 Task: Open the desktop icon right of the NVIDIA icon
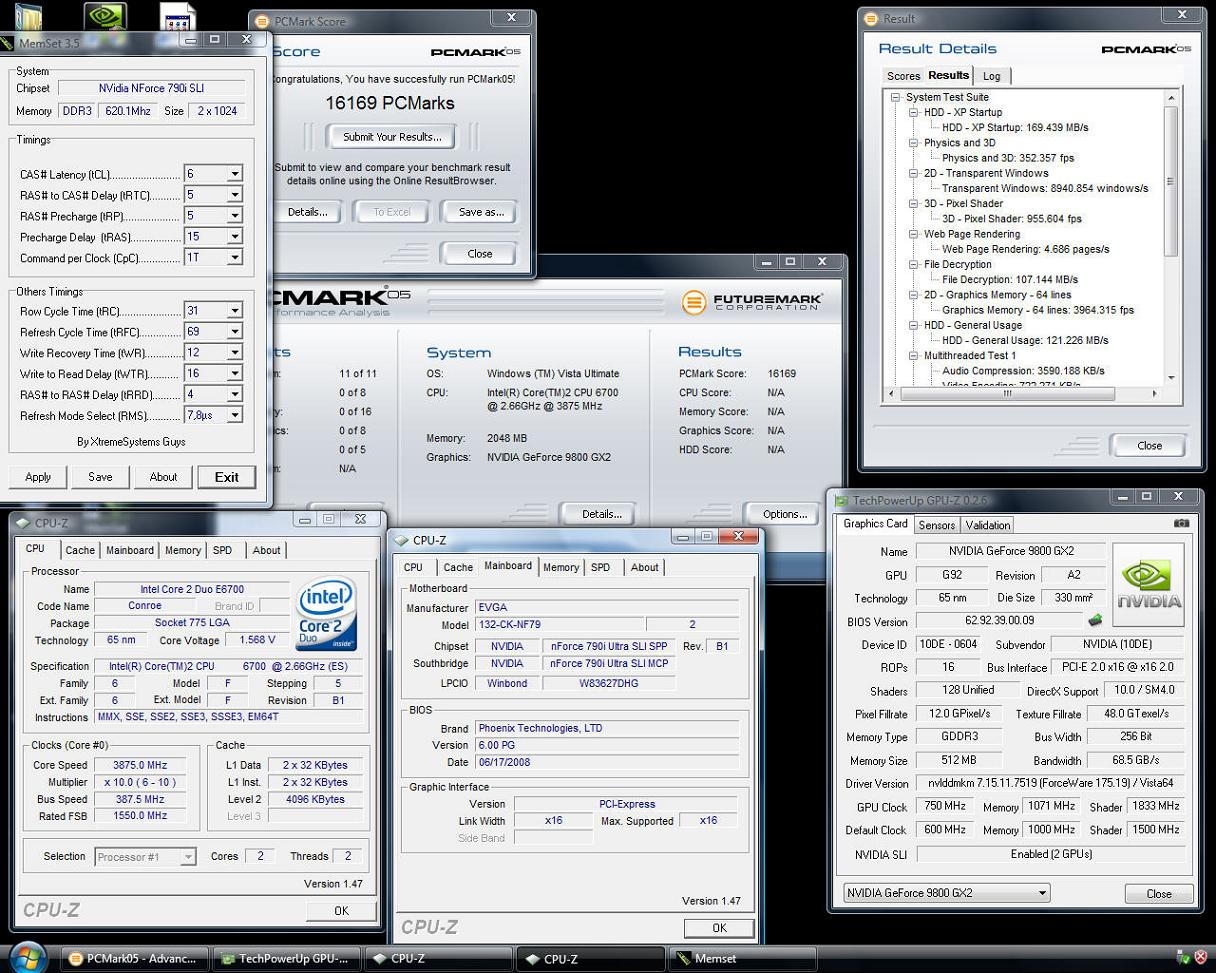click(177, 17)
